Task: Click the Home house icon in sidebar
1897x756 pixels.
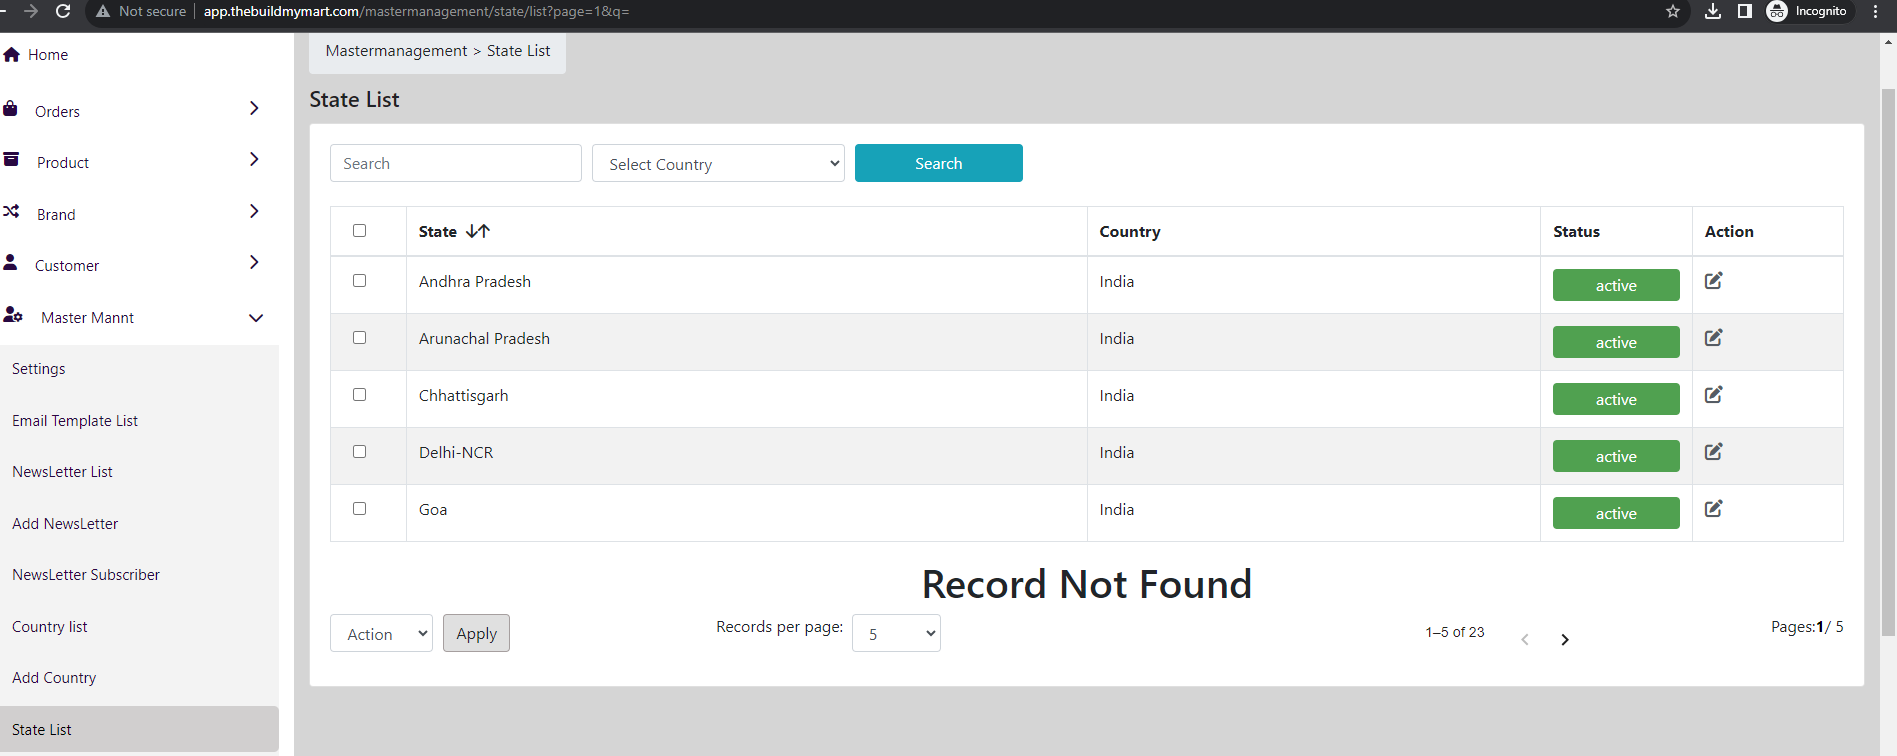Action: 12,54
